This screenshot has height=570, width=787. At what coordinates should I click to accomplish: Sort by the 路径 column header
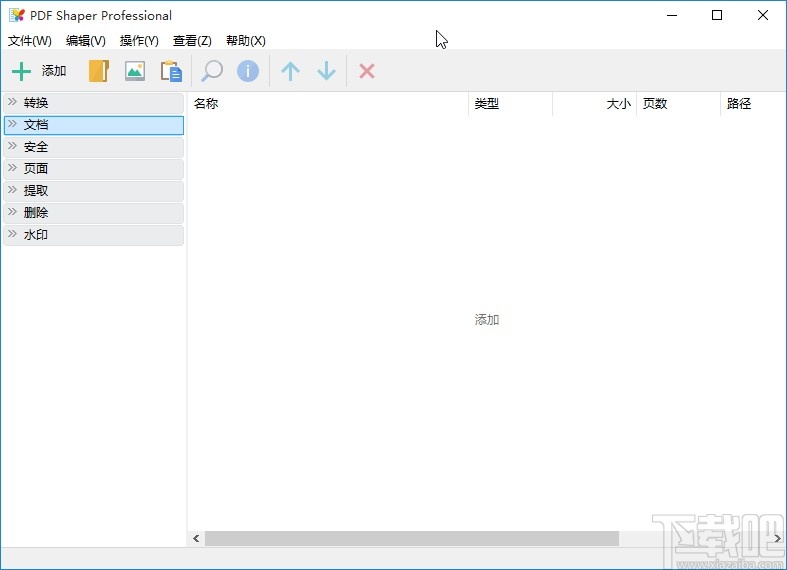click(753, 104)
